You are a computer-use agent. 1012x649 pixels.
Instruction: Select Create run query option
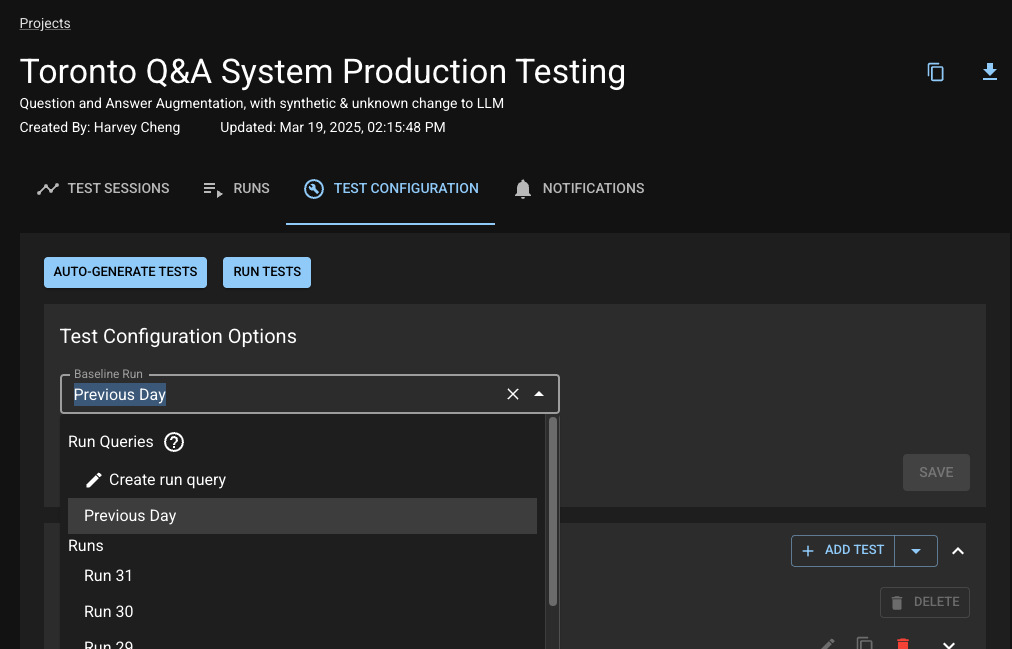coord(167,480)
